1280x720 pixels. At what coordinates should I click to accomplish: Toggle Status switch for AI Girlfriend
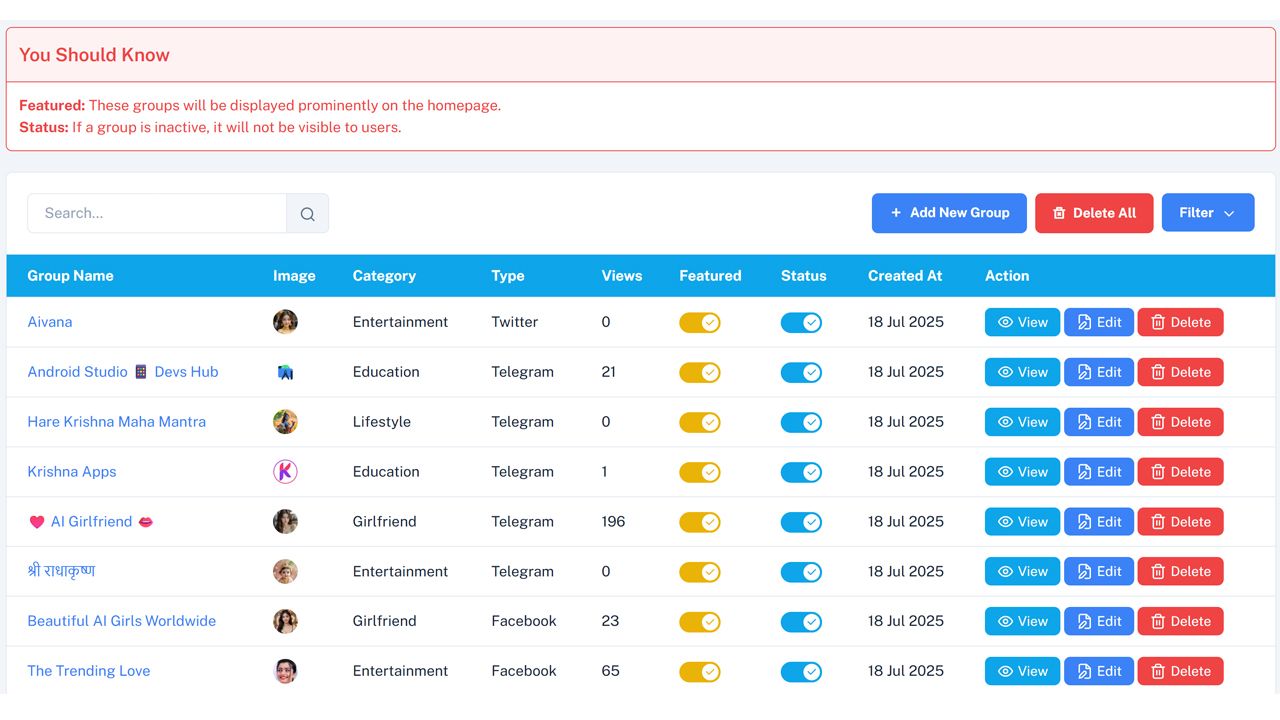(x=801, y=522)
